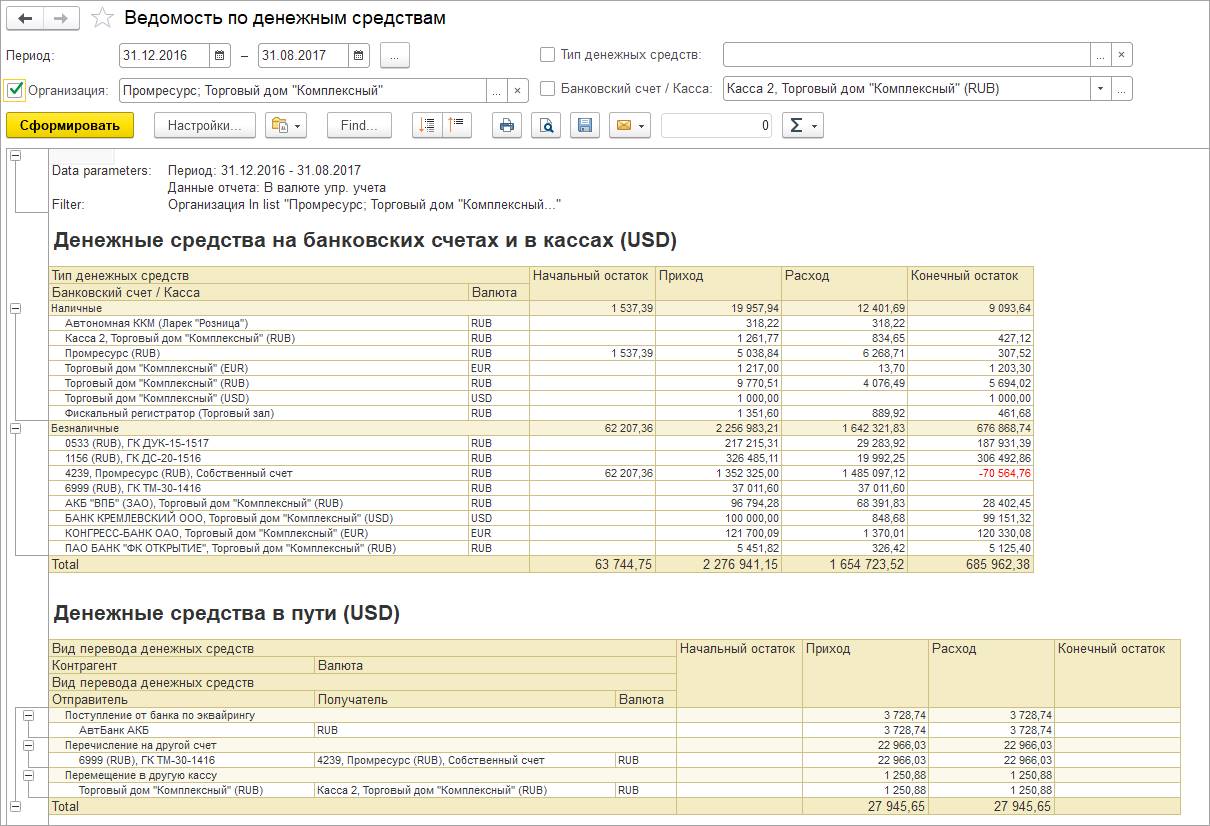Click the print icon in toolbar
The width and height of the screenshot is (1210, 826).
tap(507, 125)
